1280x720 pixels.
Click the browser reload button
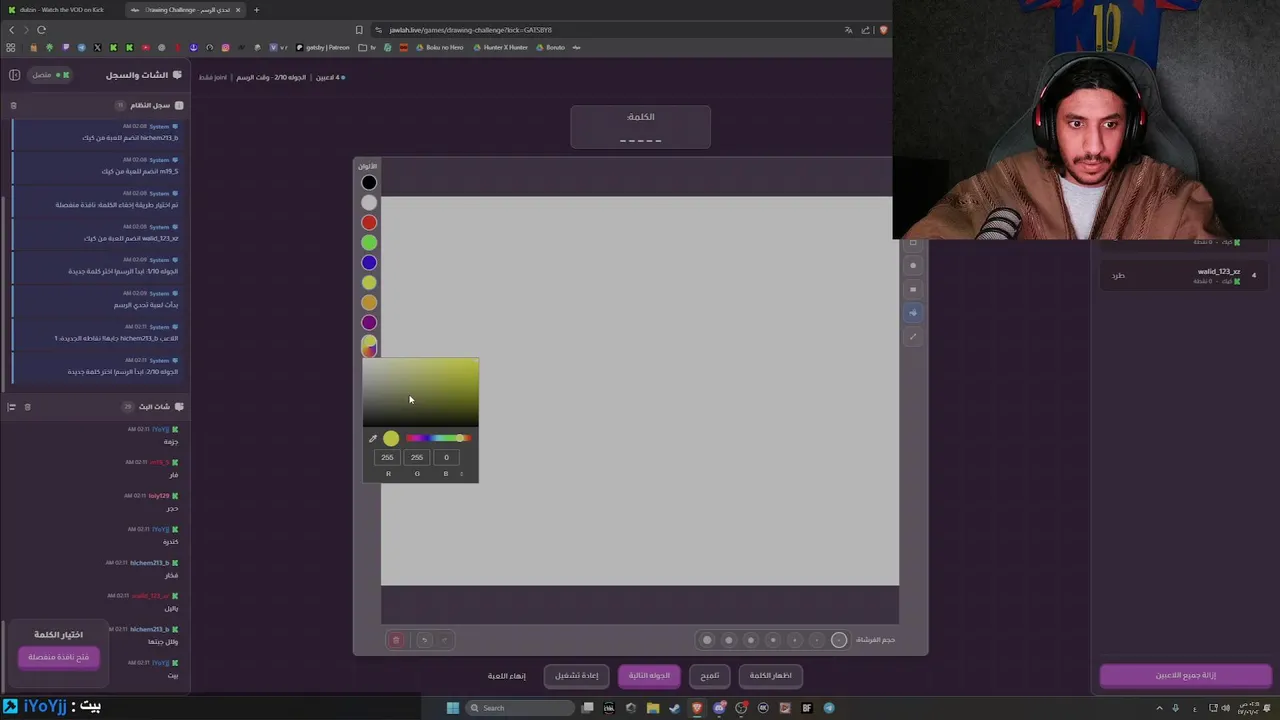(x=41, y=30)
